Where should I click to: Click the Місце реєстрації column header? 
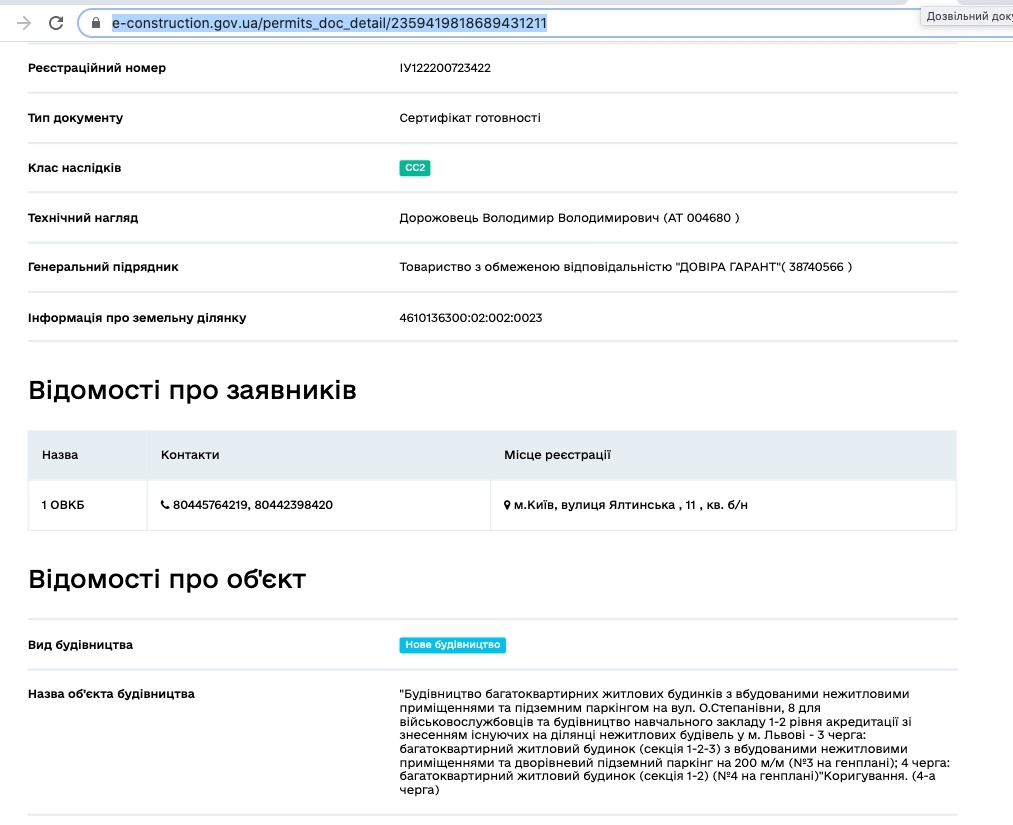click(557, 455)
